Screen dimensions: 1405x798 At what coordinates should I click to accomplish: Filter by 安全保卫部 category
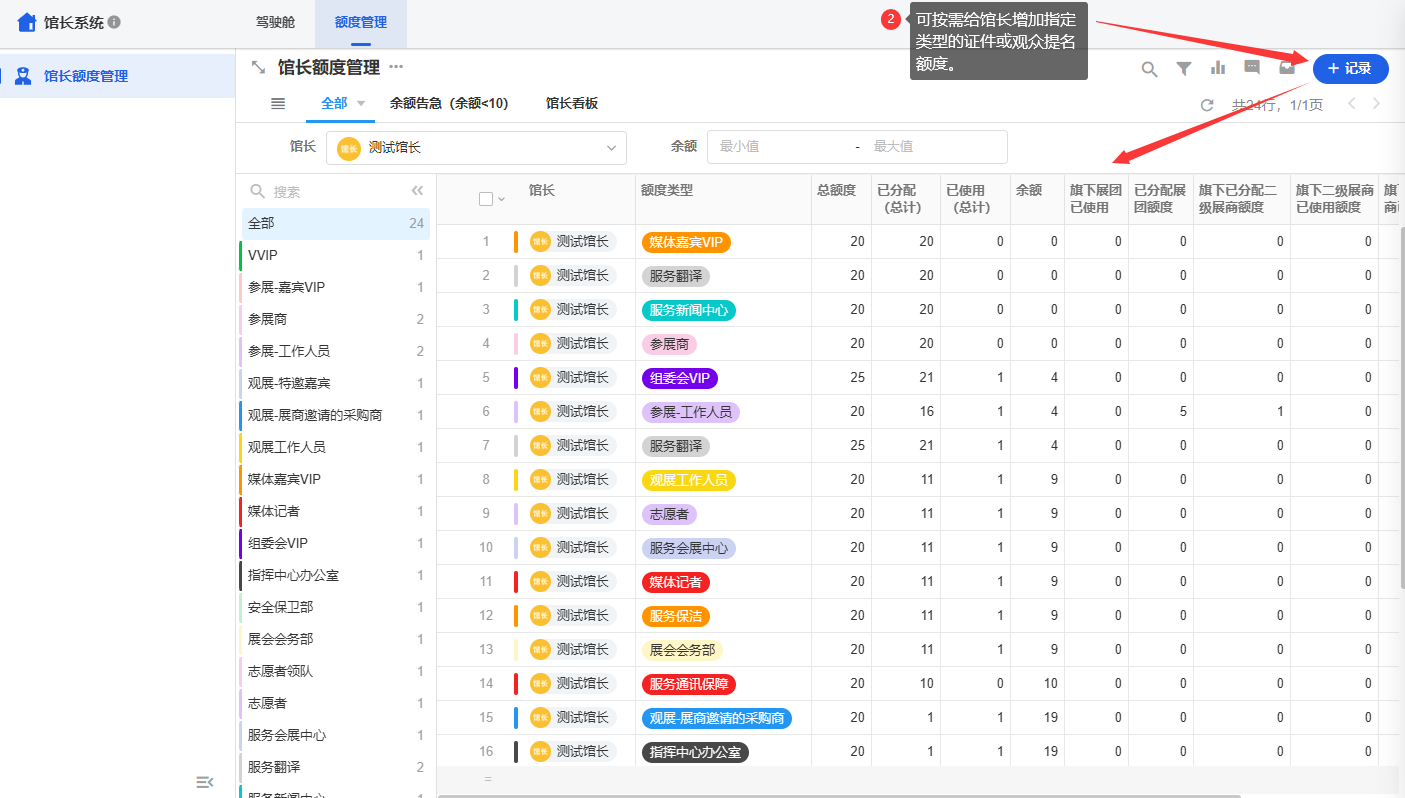[x=336, y=607]
